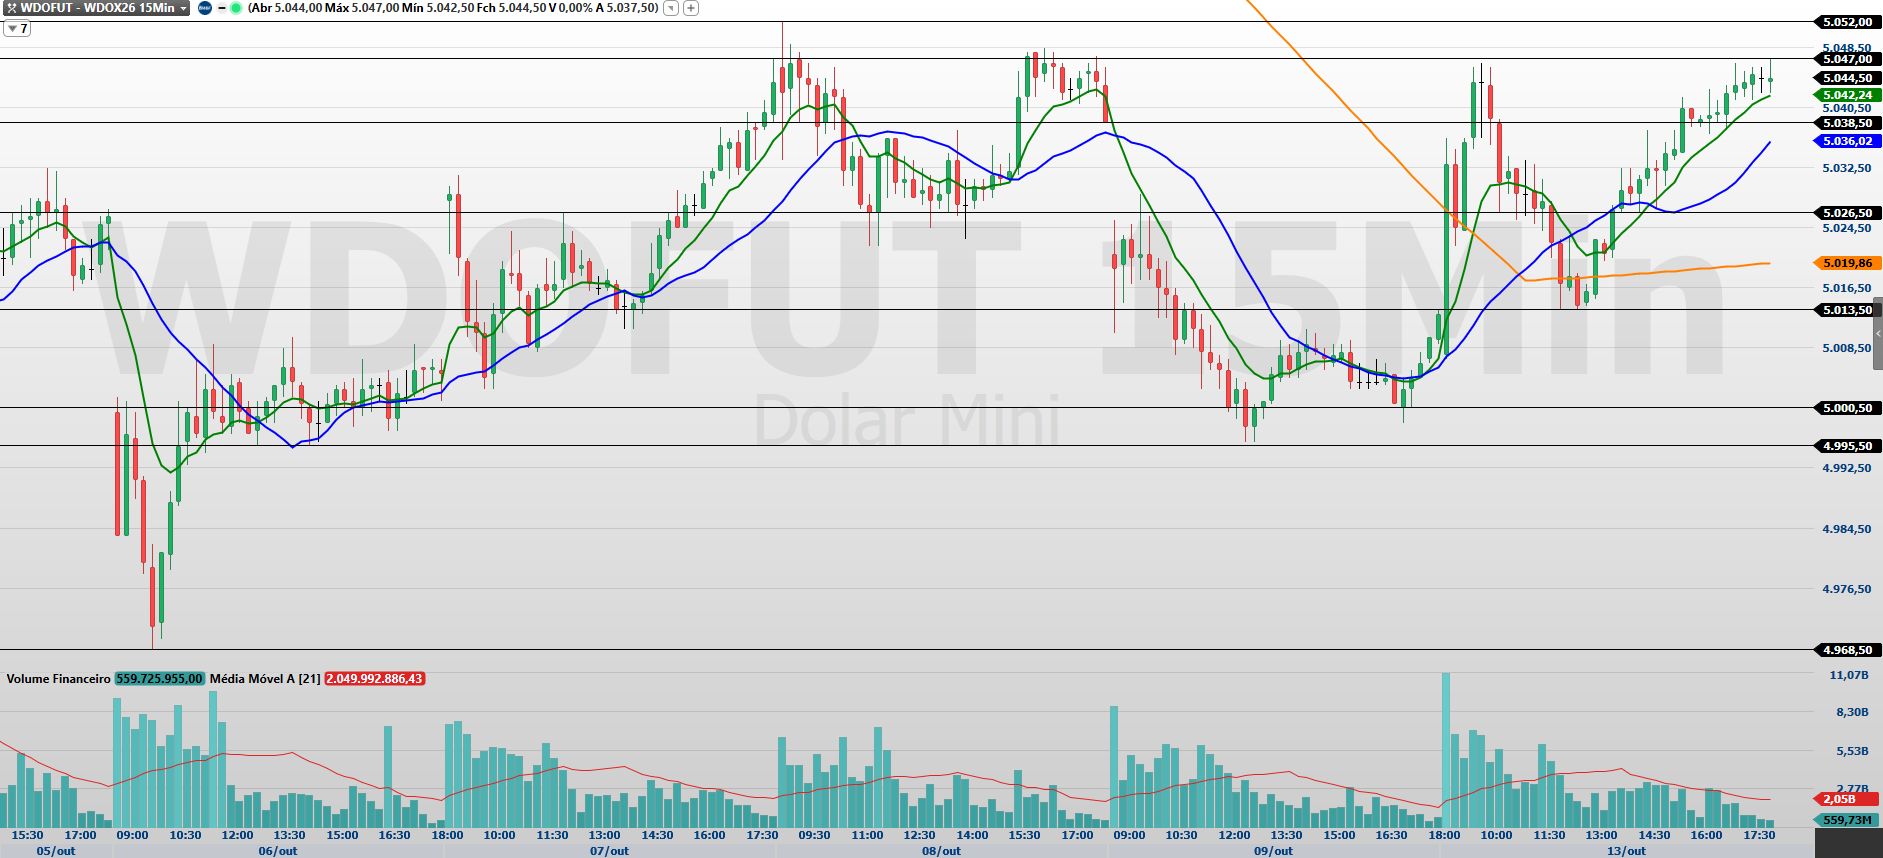1883x858 pixels.
Task: Click the Volume Financeiro indicator label
Action: (58, 679)
